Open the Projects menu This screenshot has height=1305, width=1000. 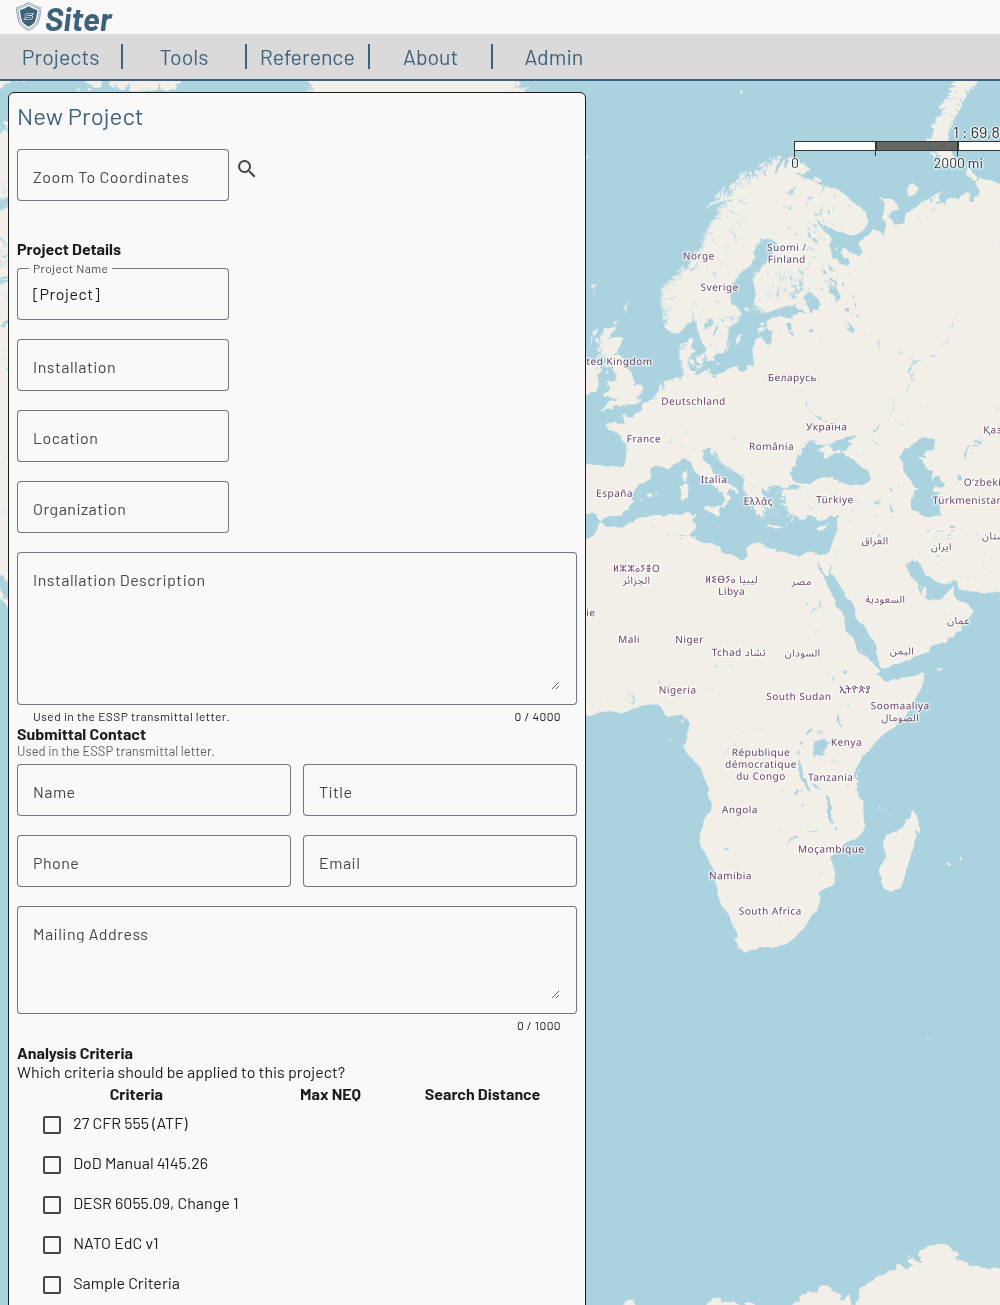[61, 58]
